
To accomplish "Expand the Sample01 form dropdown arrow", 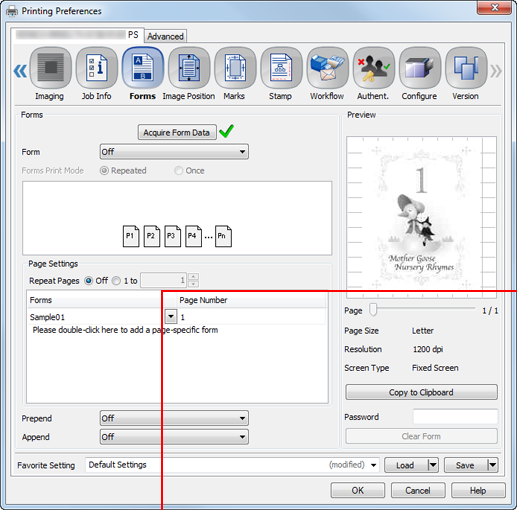I will (x=171, y=316).
